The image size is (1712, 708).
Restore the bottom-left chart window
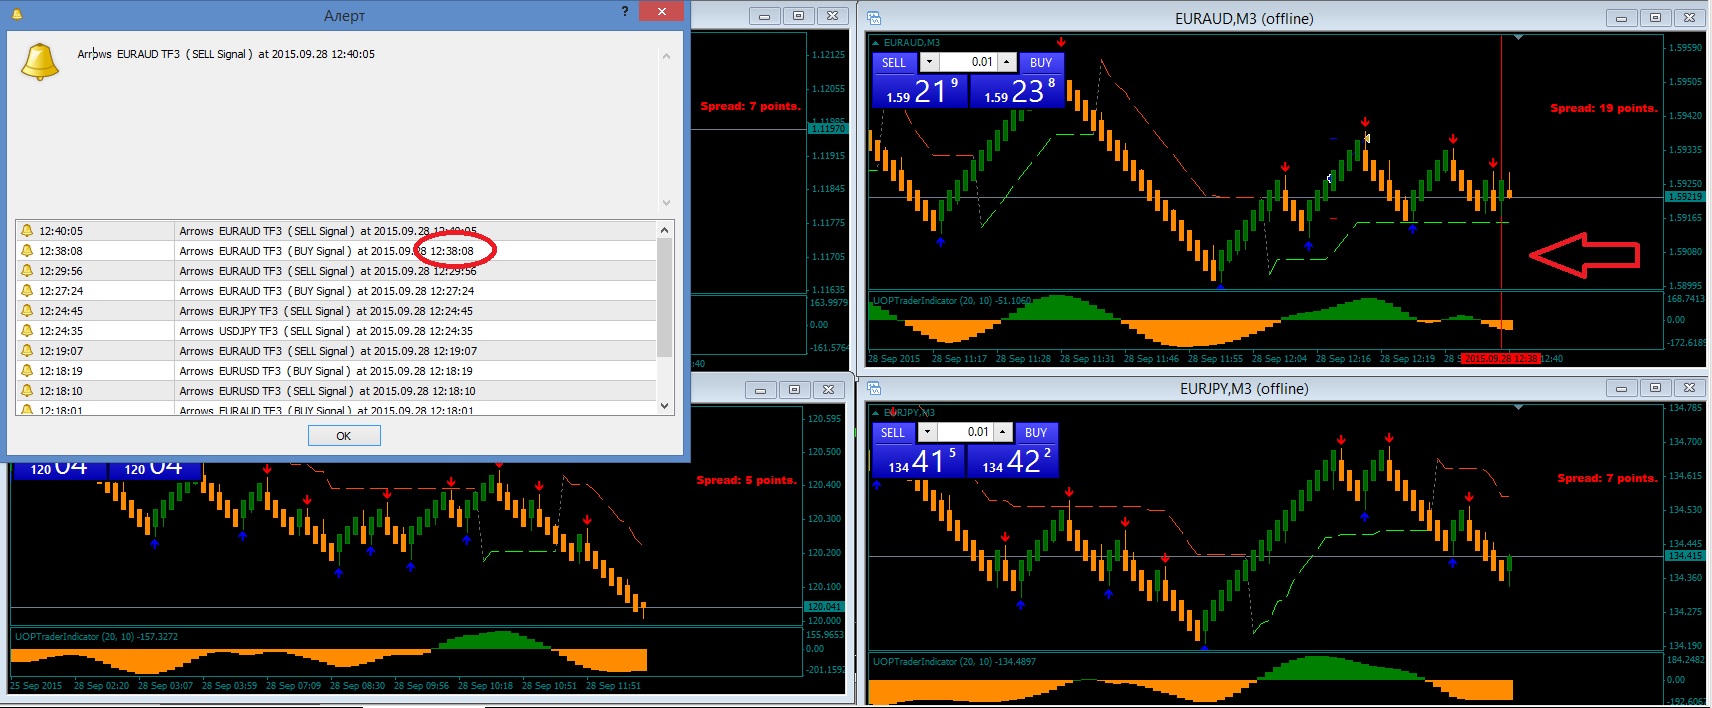point(794,390)
